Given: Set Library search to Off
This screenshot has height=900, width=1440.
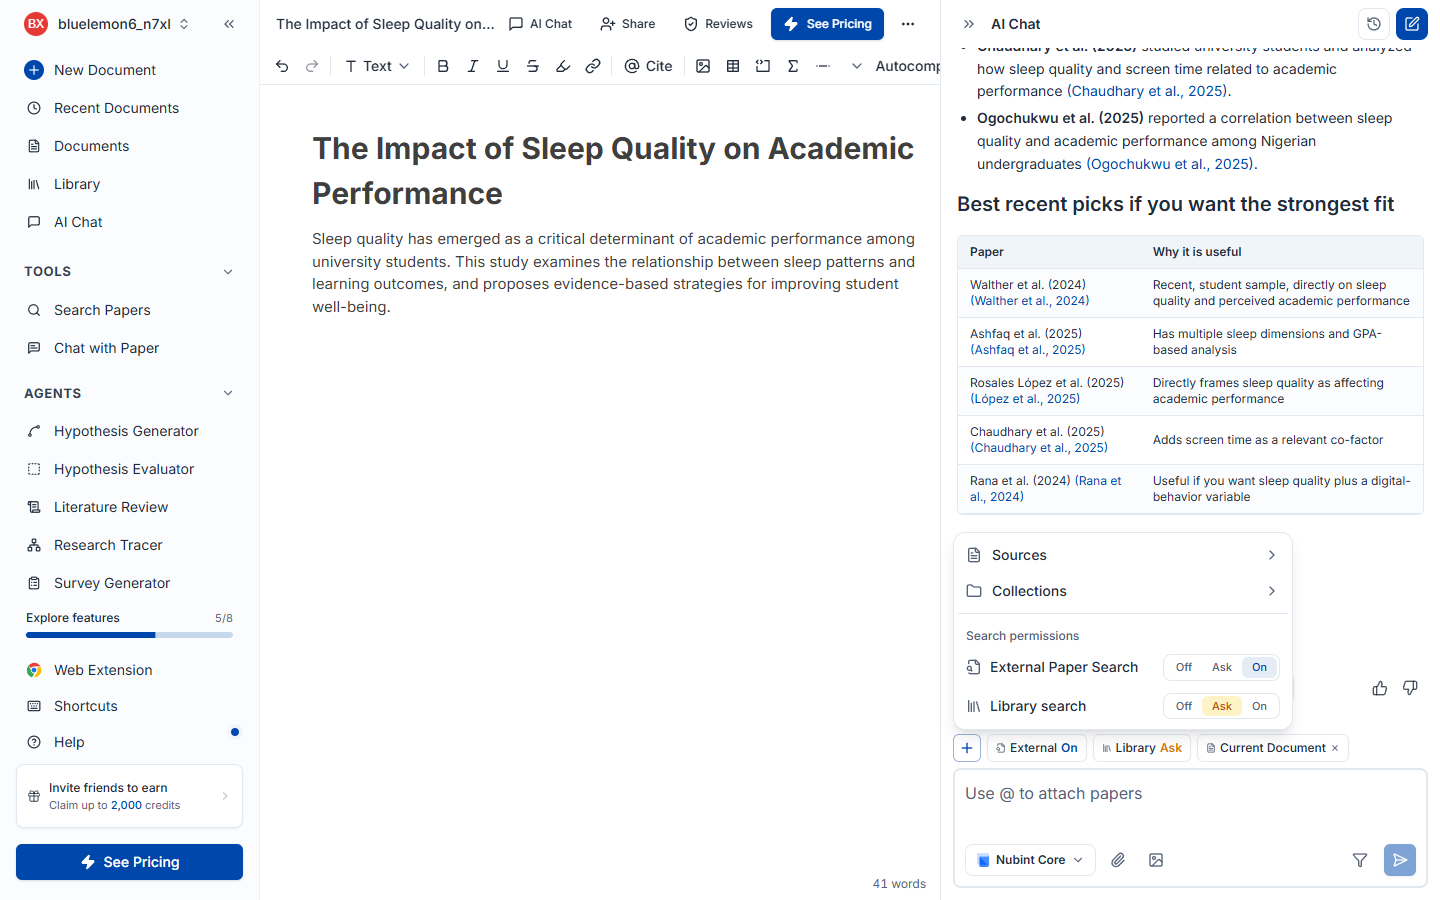Looking at the screenshot, I should pyautogui.click(x=1184, y=706).
